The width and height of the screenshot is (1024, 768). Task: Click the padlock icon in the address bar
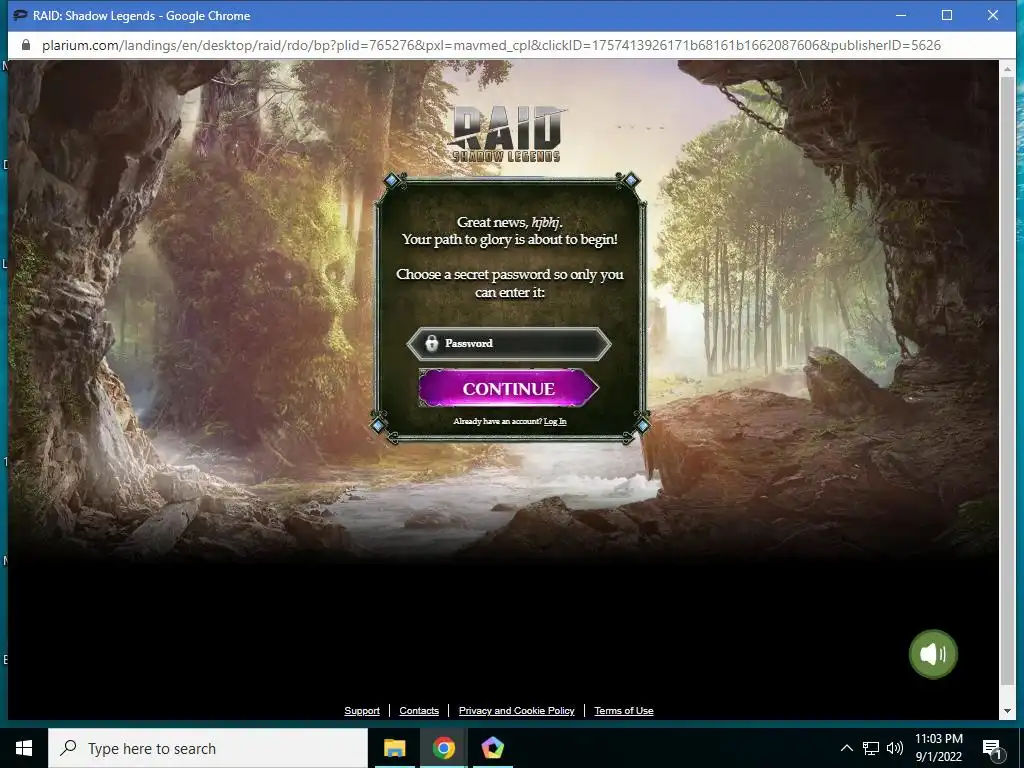(x=26, y=45)
